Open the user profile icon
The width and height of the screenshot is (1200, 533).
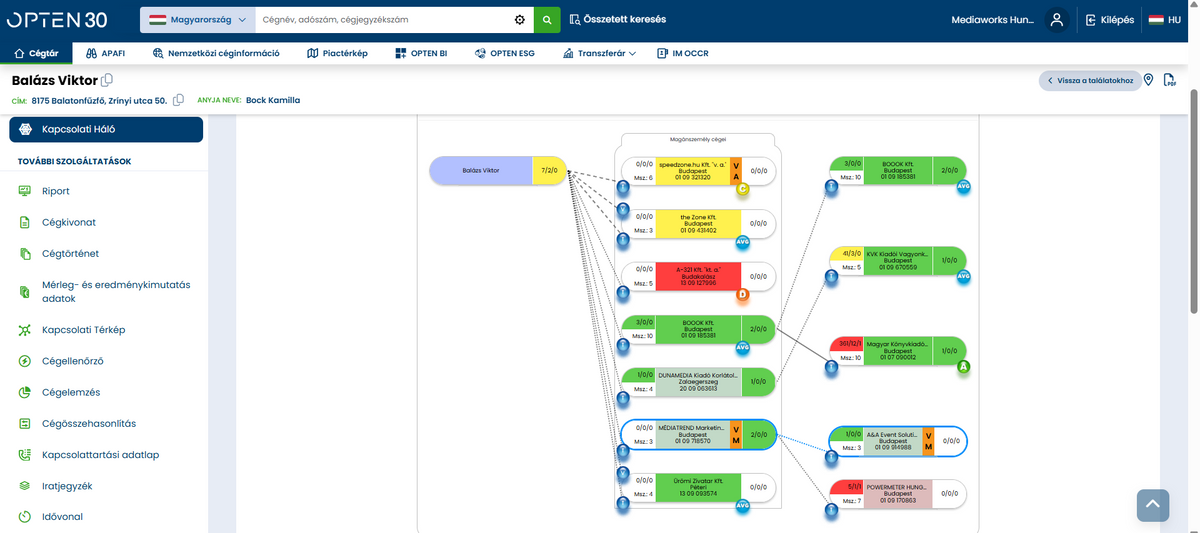[1056, 20]
